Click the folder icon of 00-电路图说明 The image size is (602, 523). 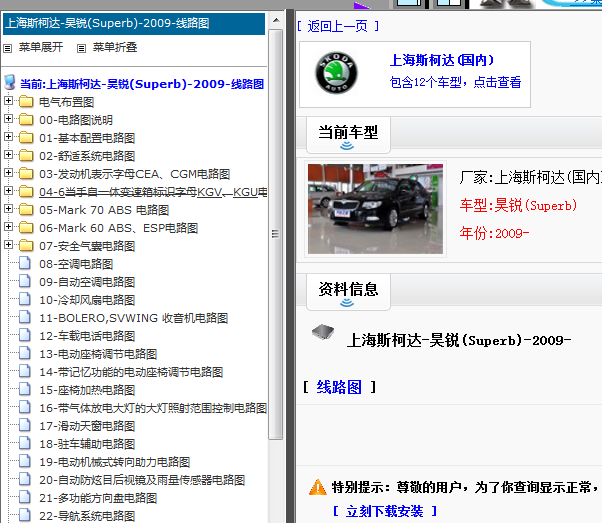click(x=26, y=119)
